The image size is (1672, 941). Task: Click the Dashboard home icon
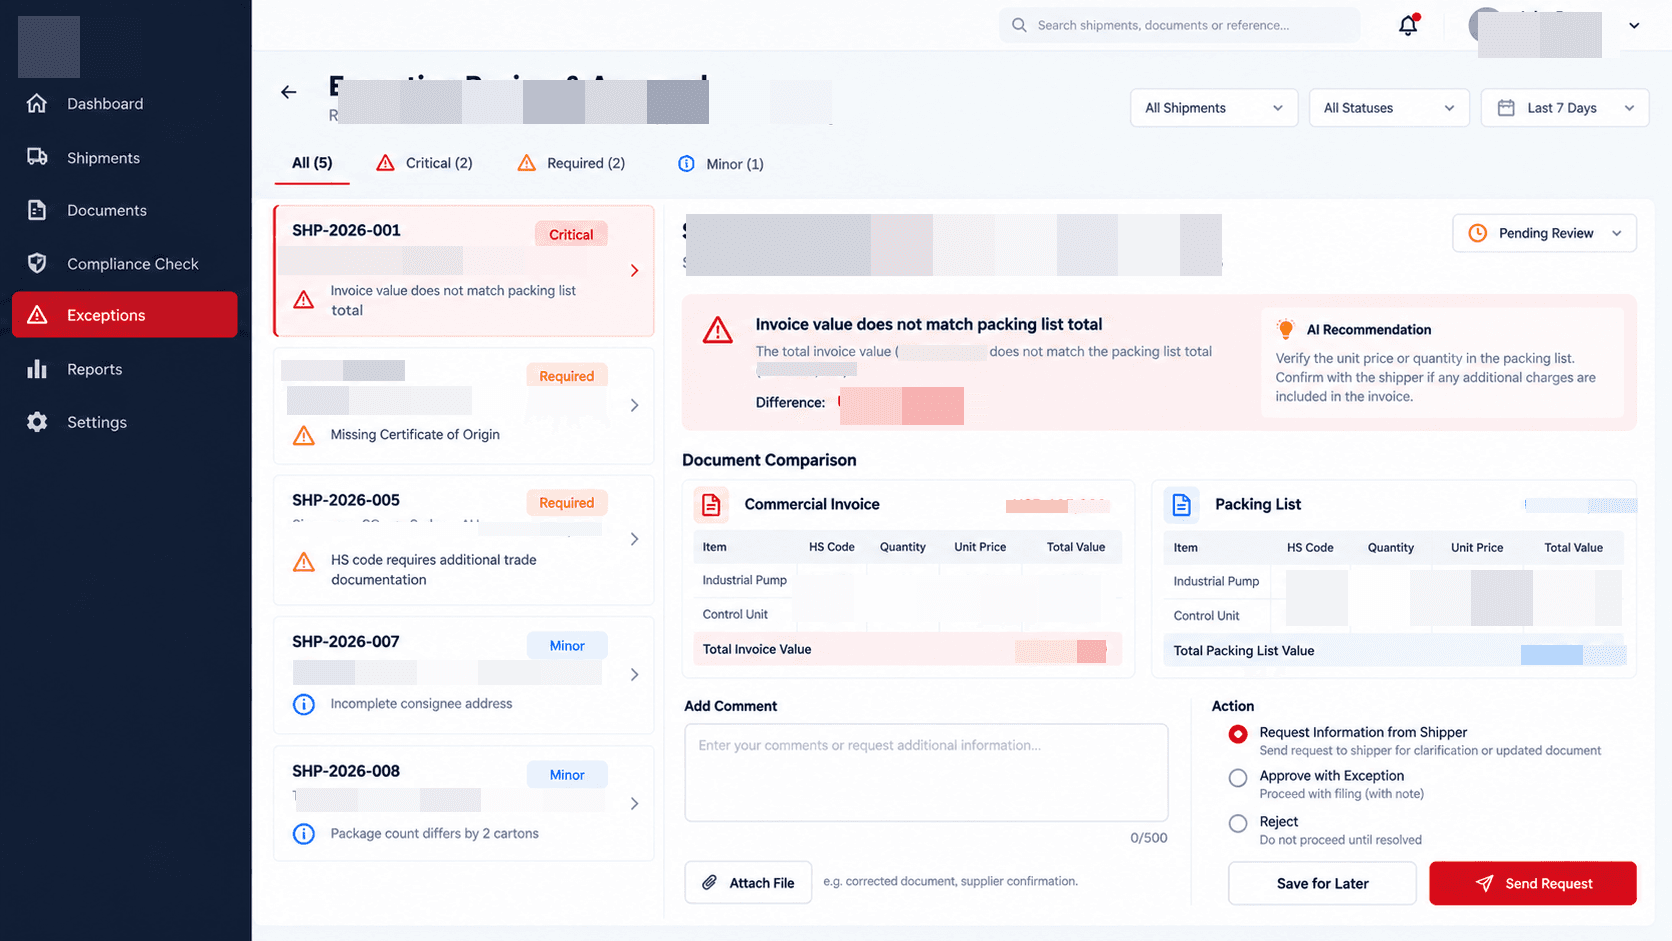click(x=37, y=103)
